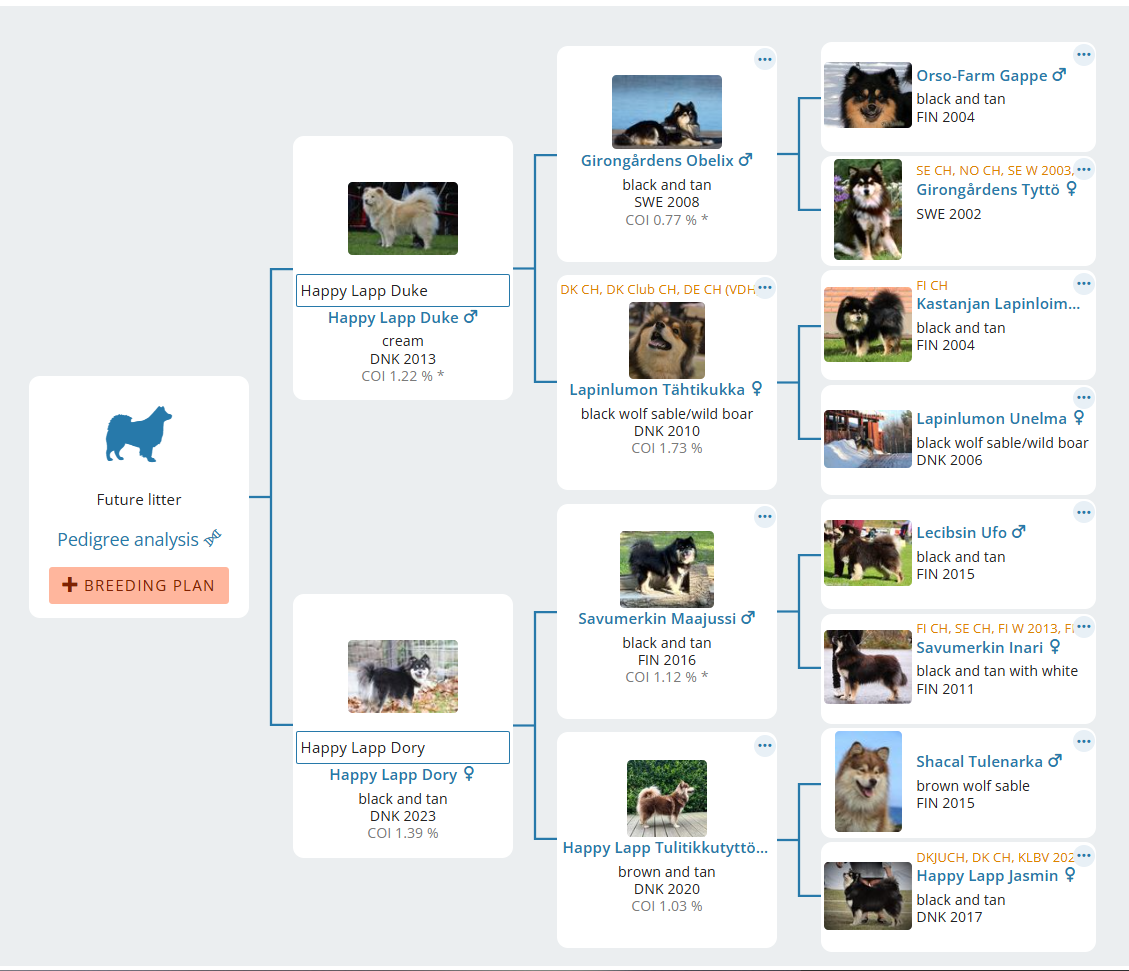Expand options menu on Kastanjan Lapinloimu card

coord(1084,284)
